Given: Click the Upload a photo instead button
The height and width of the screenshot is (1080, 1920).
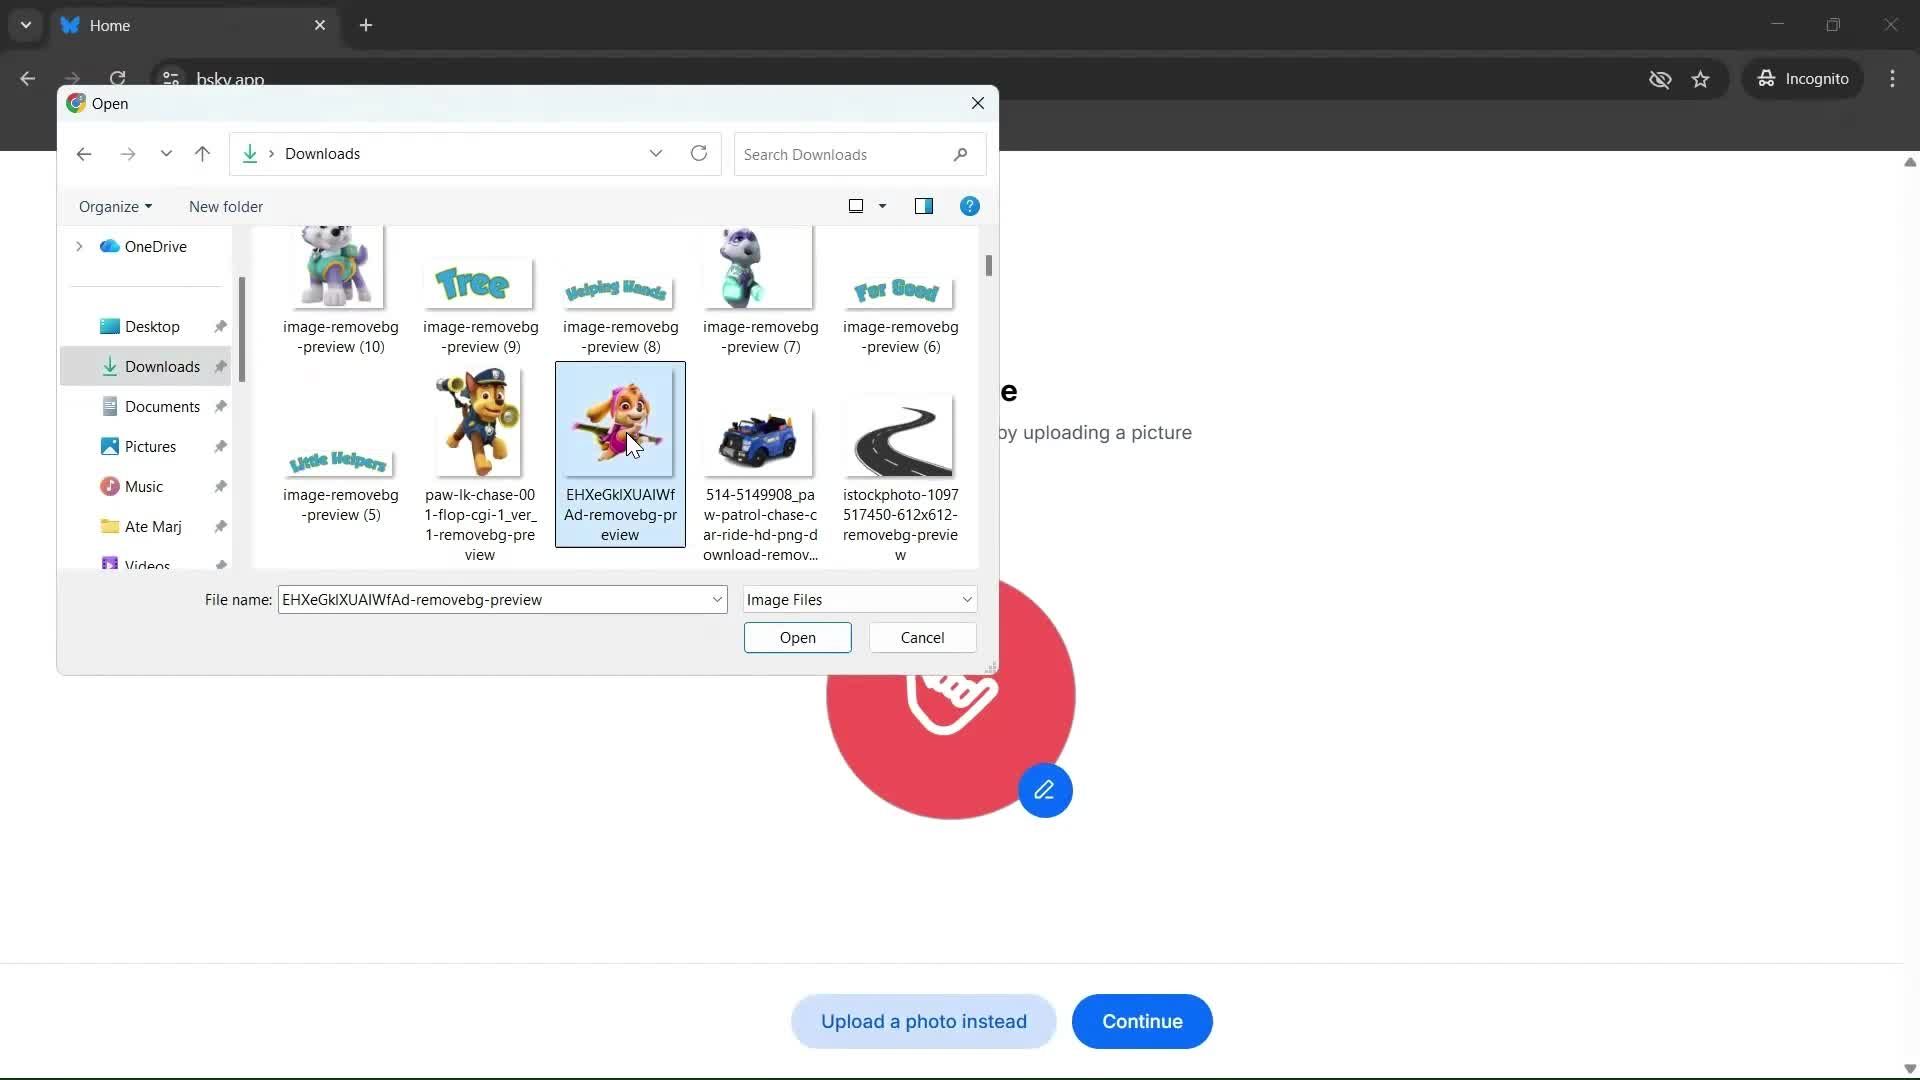Looking at the screenshot, I should point(923,1021).
